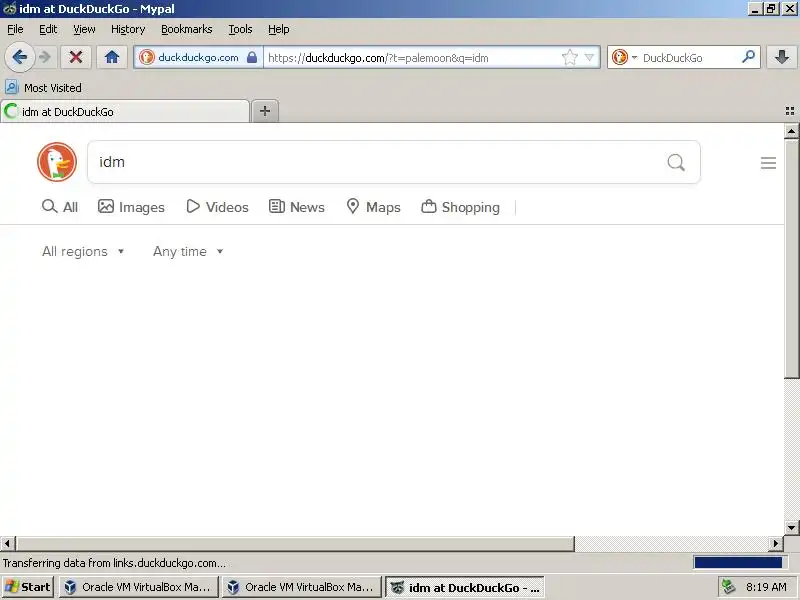Click the horizontal scrollbar thumb
The width and height of the screenshot is (800, 600).
(x=295, y=543)
